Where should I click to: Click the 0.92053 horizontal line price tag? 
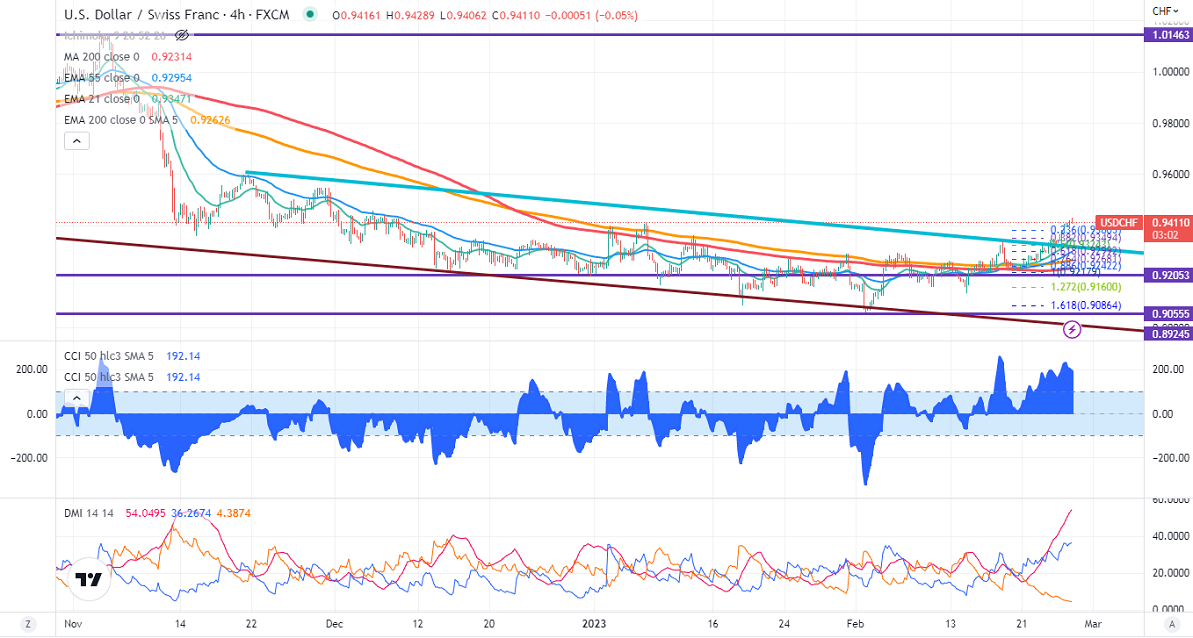click(x=1169, y=275)
